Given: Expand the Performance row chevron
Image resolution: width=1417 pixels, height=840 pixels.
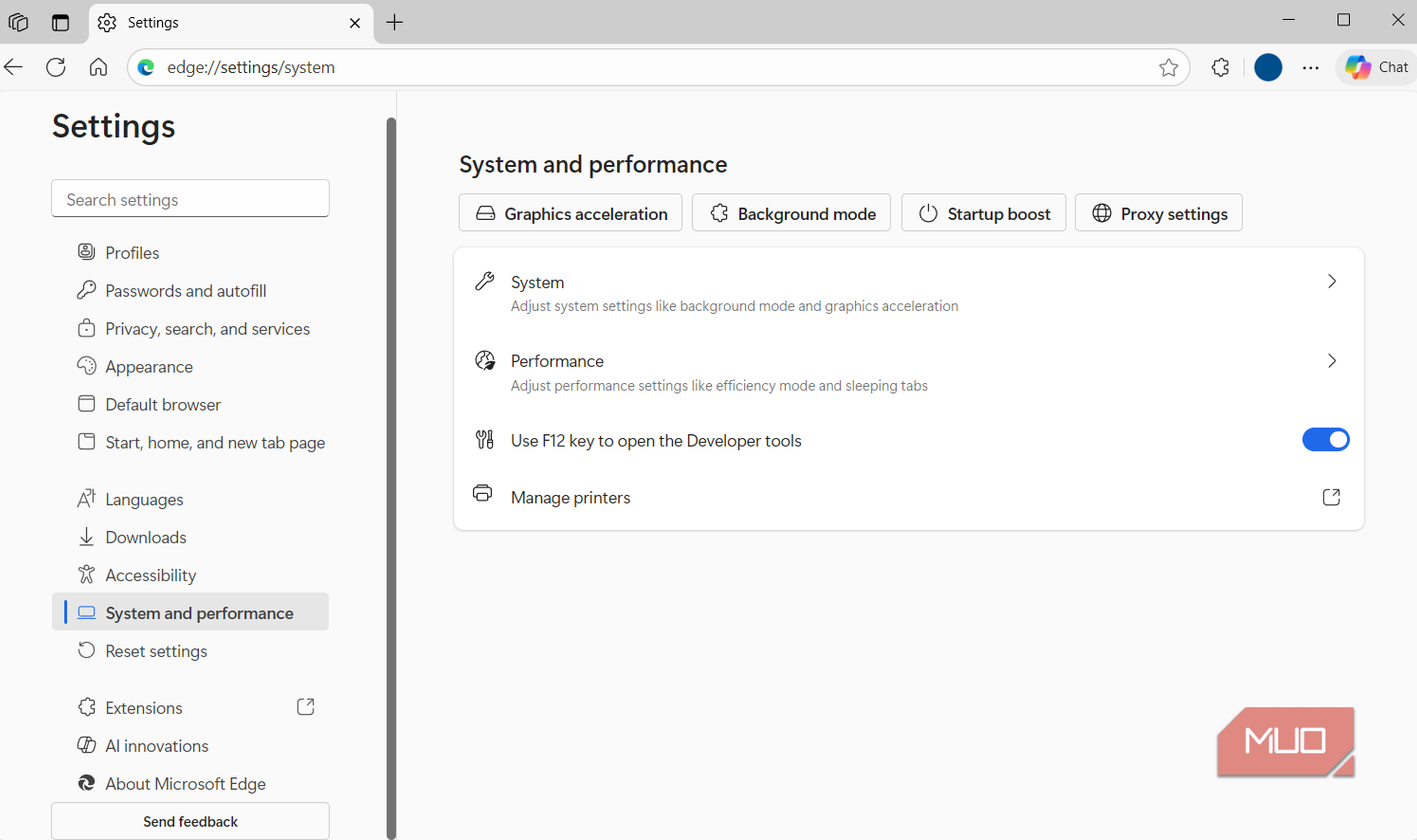Looking at the screenshot, I should [x=1332, y=361].
